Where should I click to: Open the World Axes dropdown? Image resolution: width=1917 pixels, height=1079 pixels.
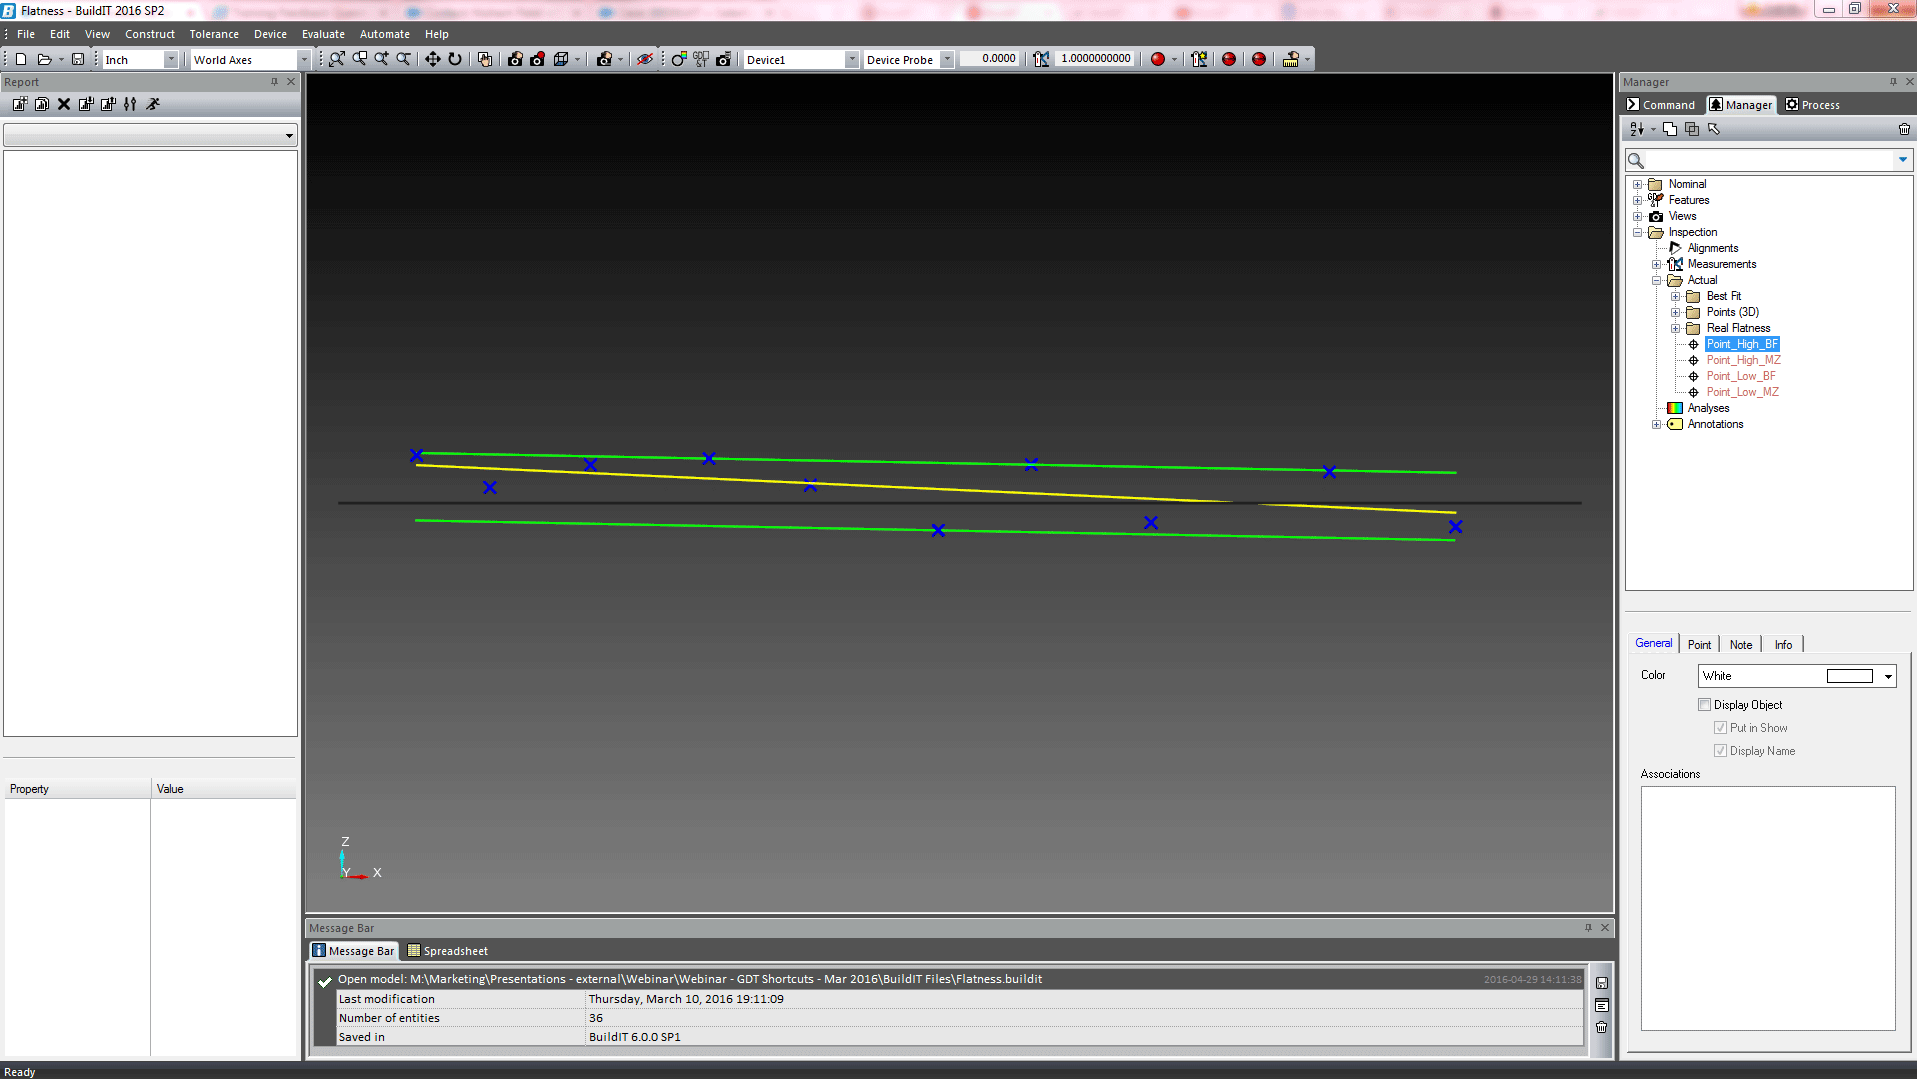point(304,60)
